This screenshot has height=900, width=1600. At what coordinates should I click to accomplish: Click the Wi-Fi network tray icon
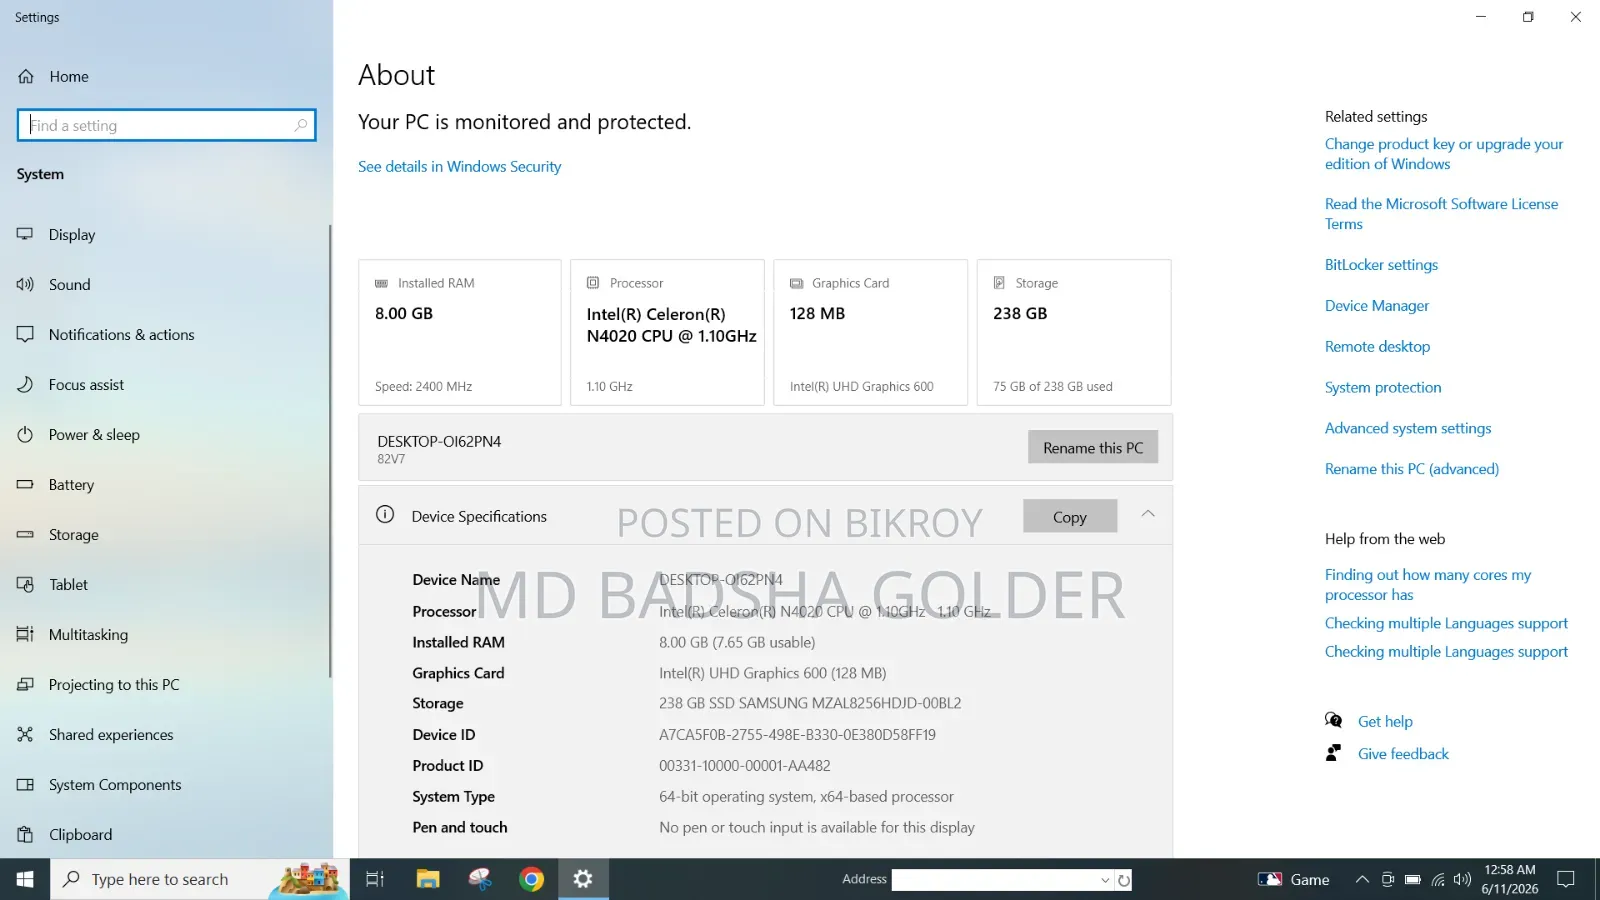point(1438,880)
